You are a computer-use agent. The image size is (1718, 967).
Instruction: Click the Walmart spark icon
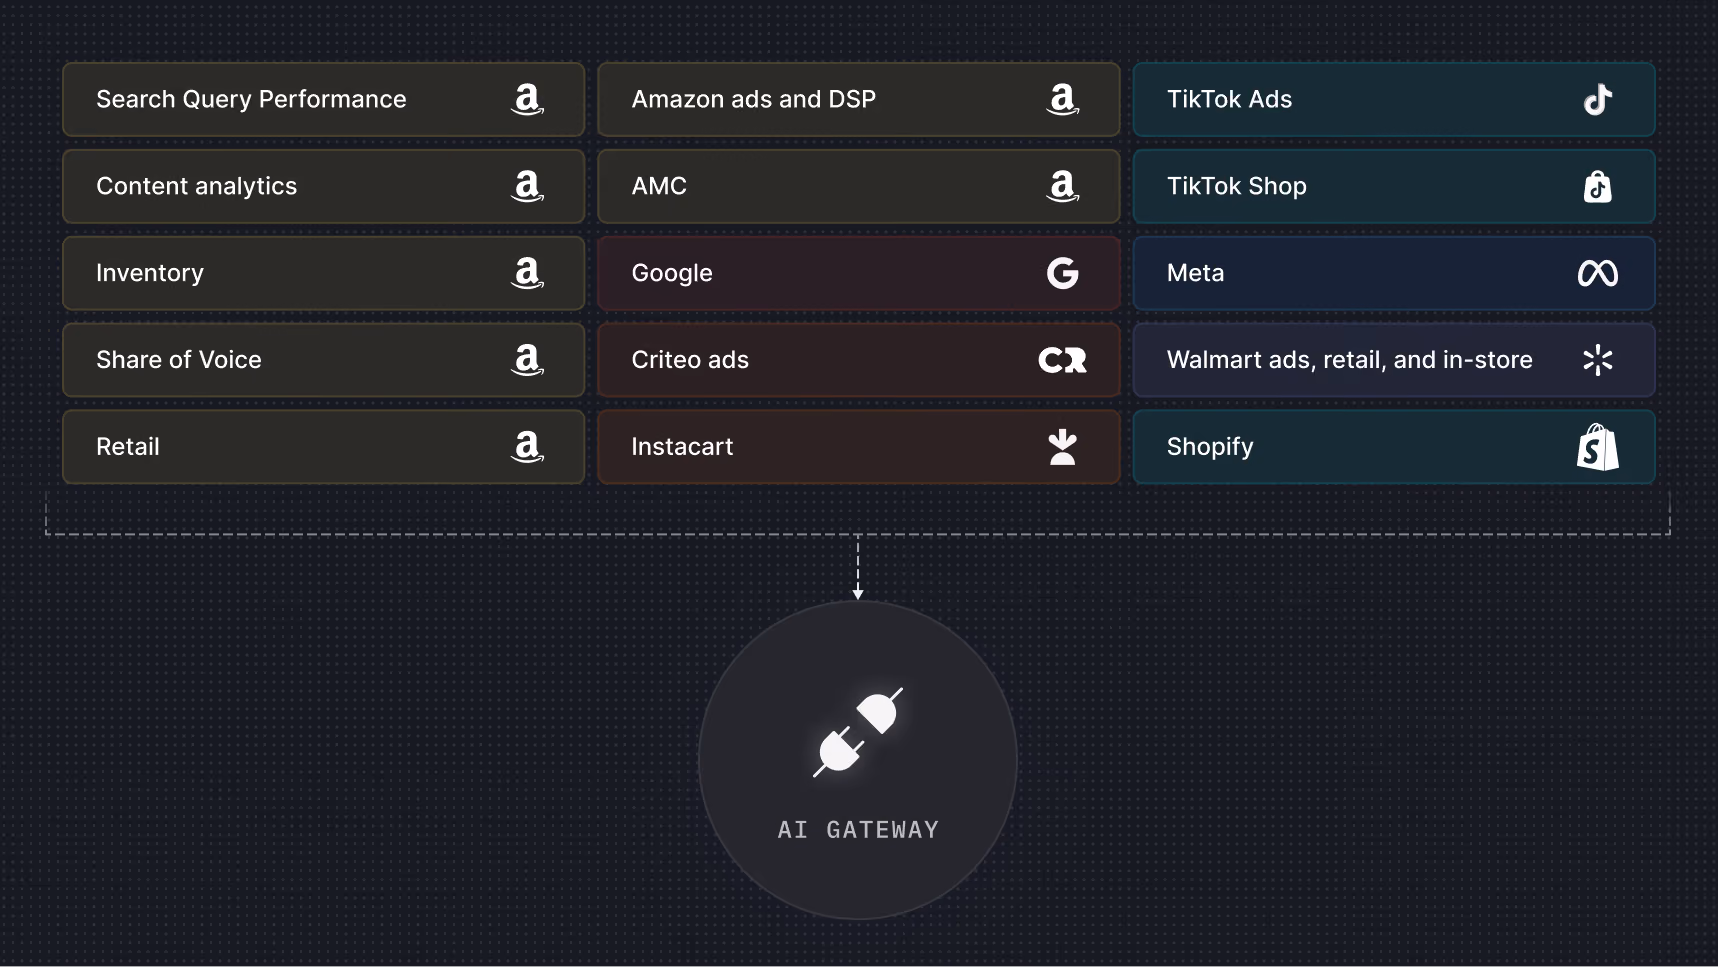[1598, 360]
